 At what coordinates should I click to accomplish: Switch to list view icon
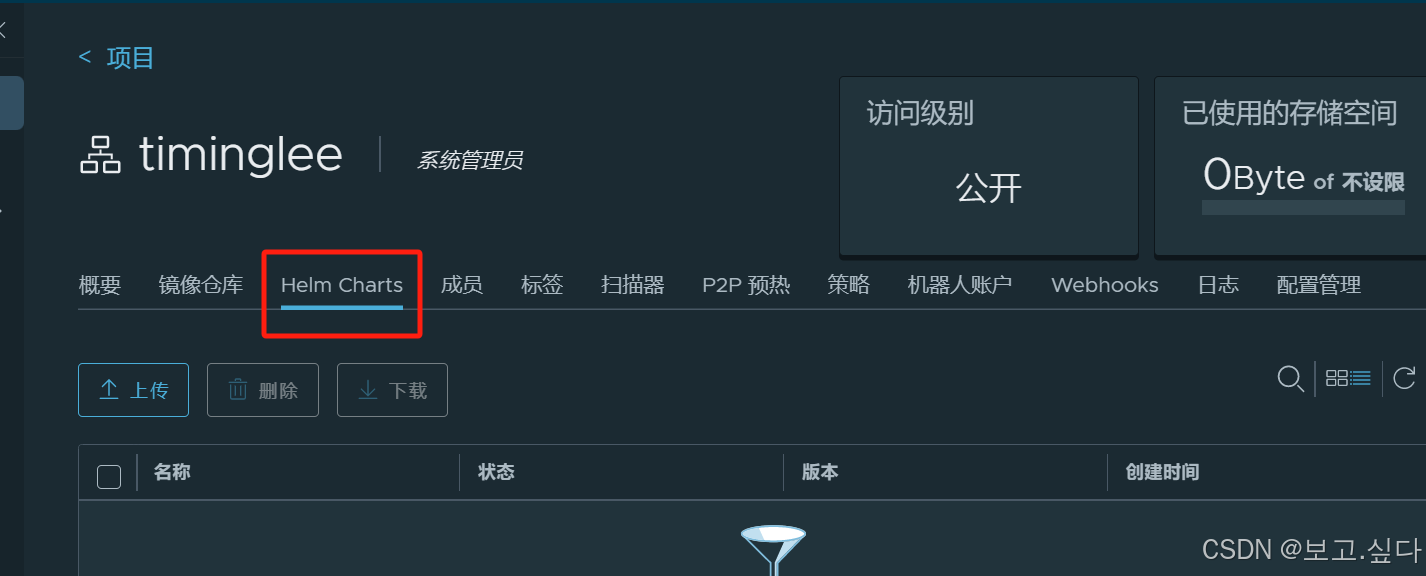tap(1361, 378)
